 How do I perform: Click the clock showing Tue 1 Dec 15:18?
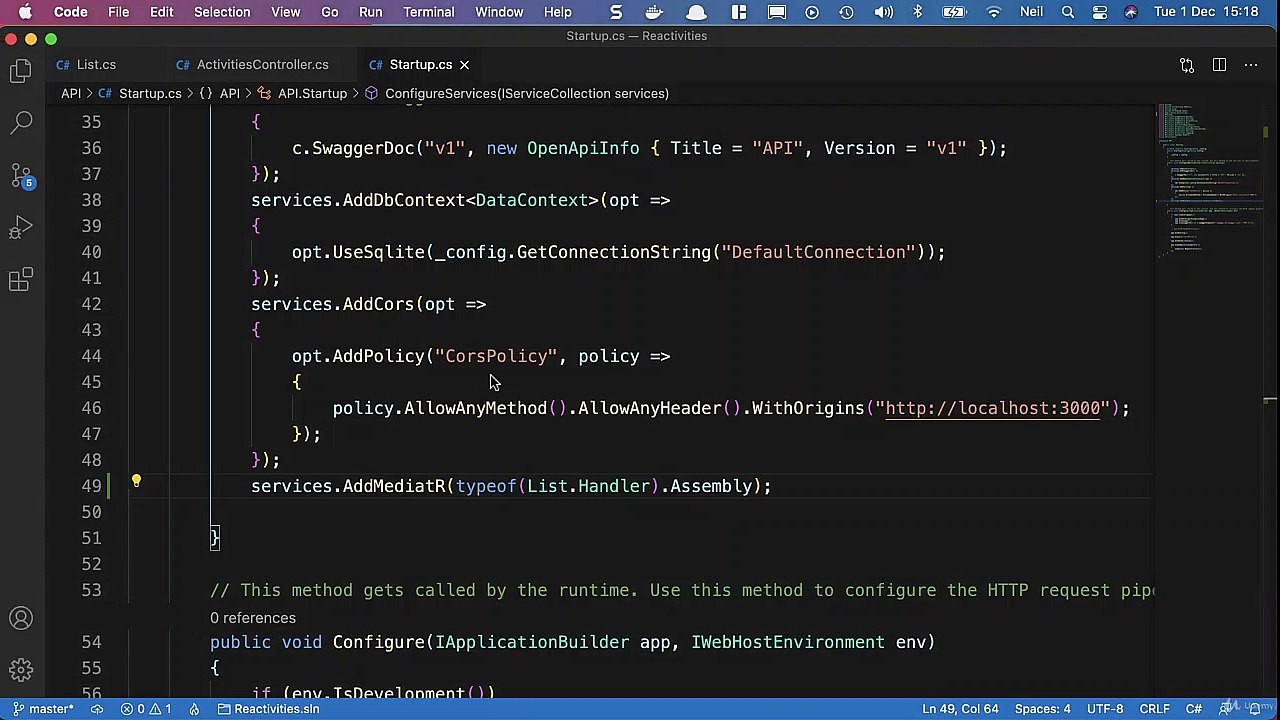point(1206,12)
